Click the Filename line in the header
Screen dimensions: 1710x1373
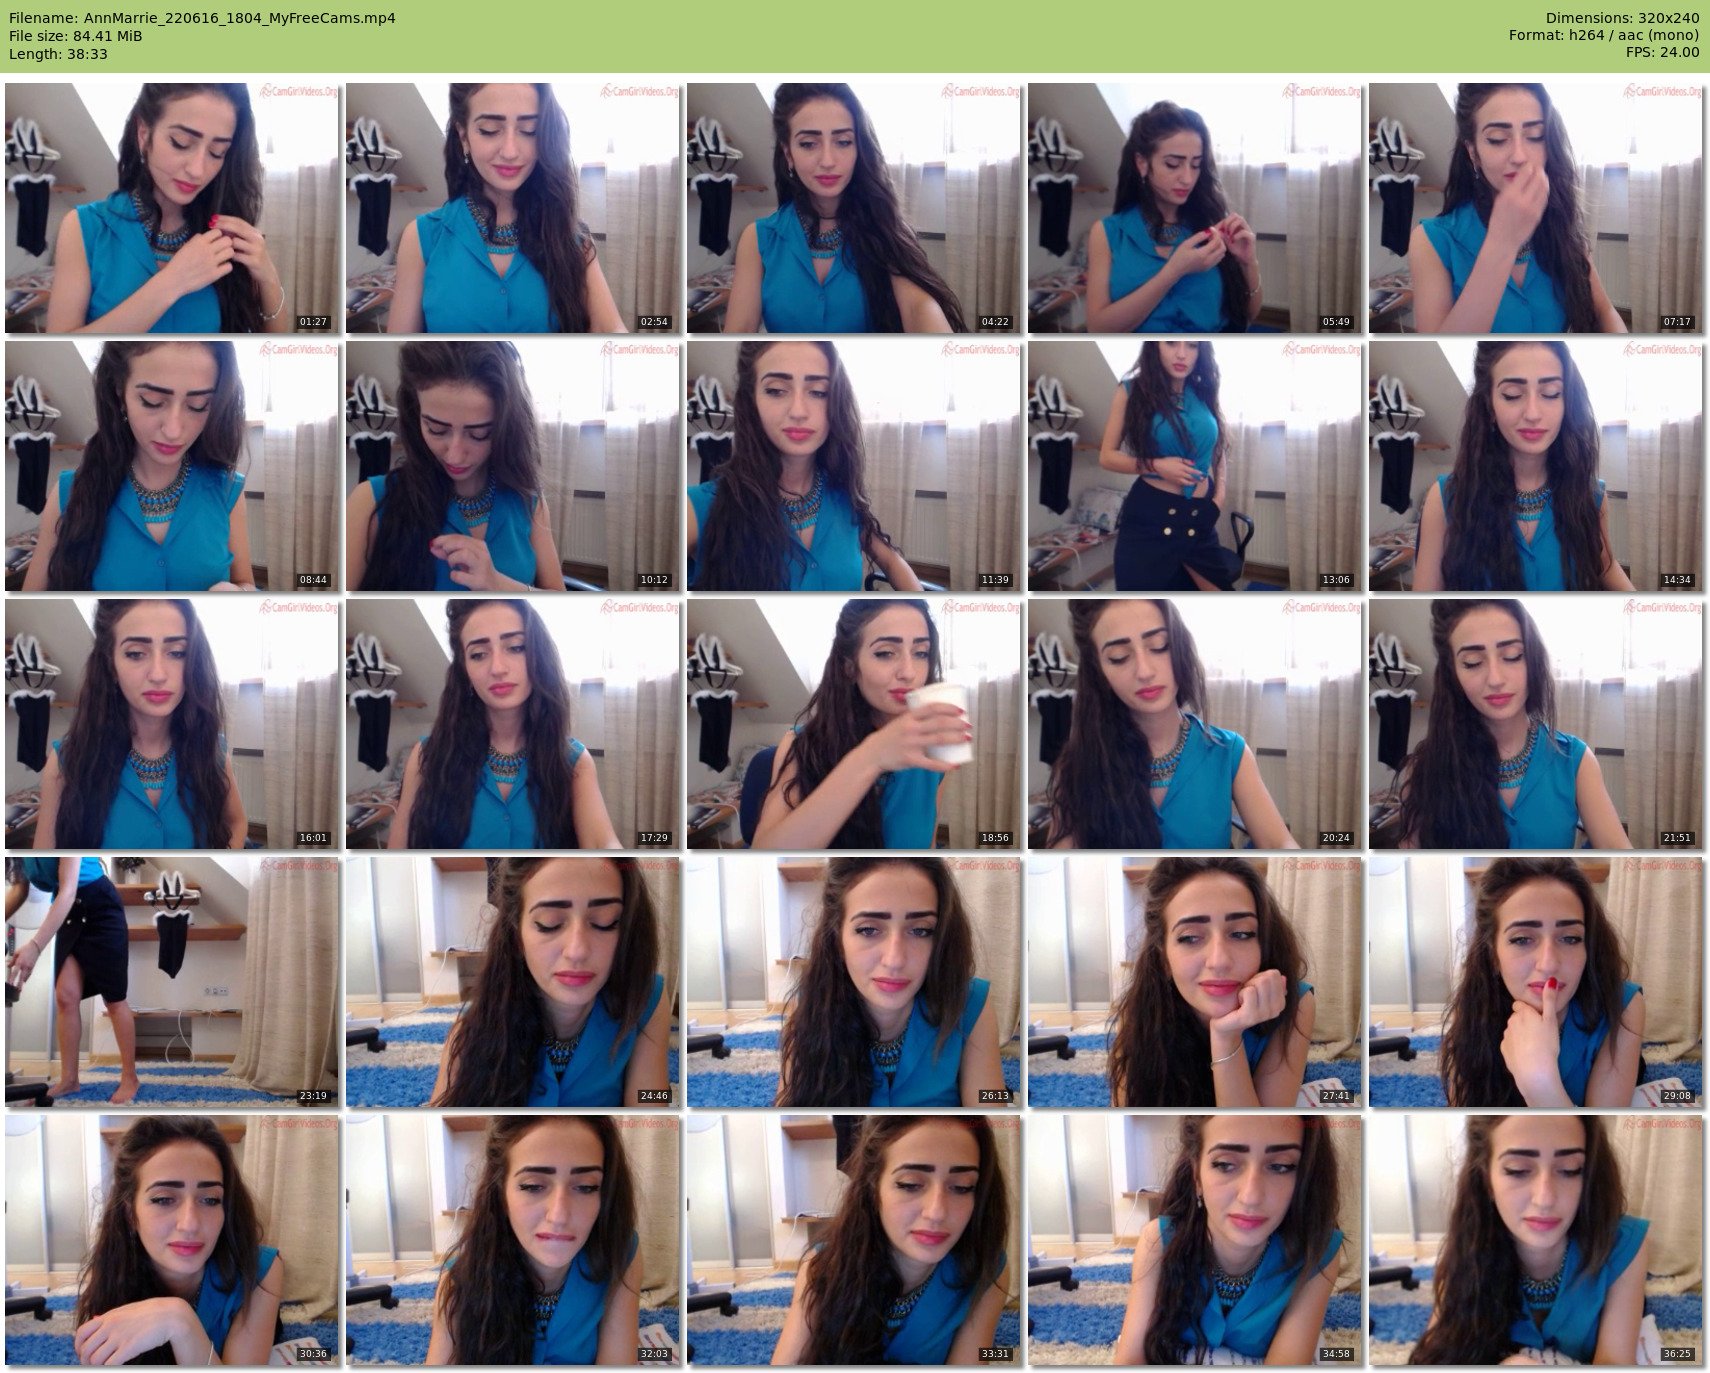[x=202, y=18]
